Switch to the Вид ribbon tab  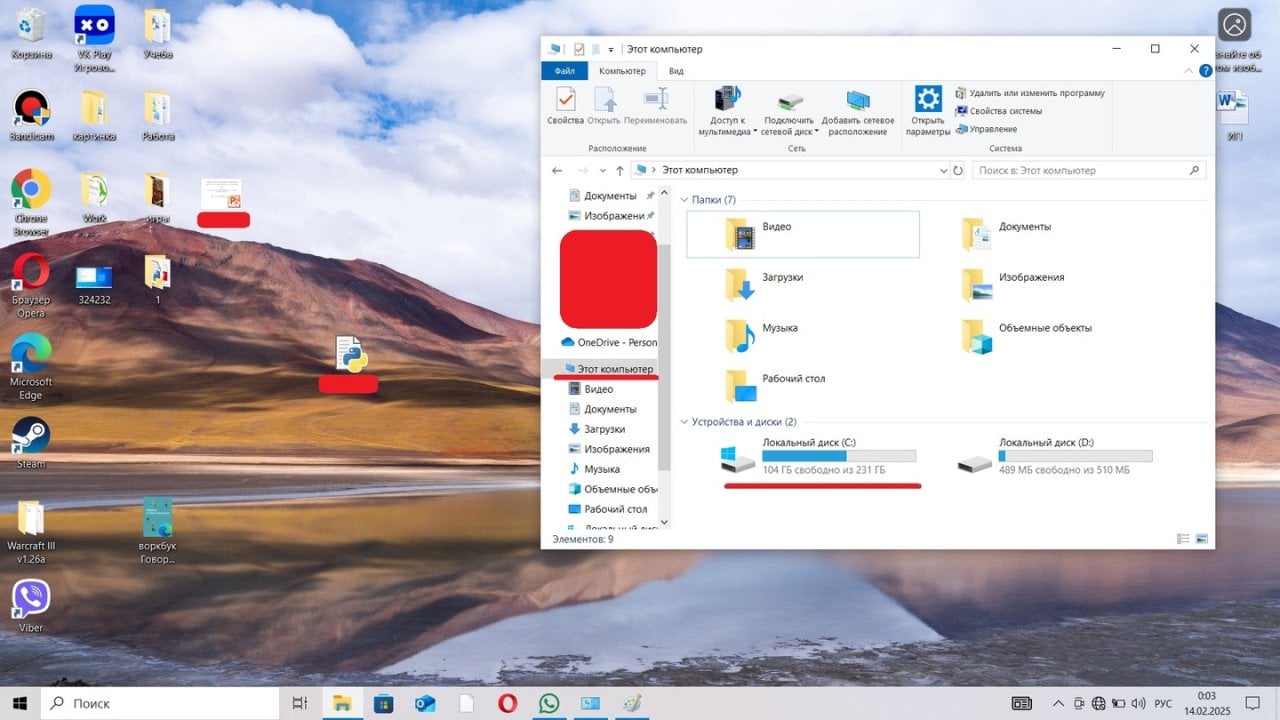coord(676,71)
